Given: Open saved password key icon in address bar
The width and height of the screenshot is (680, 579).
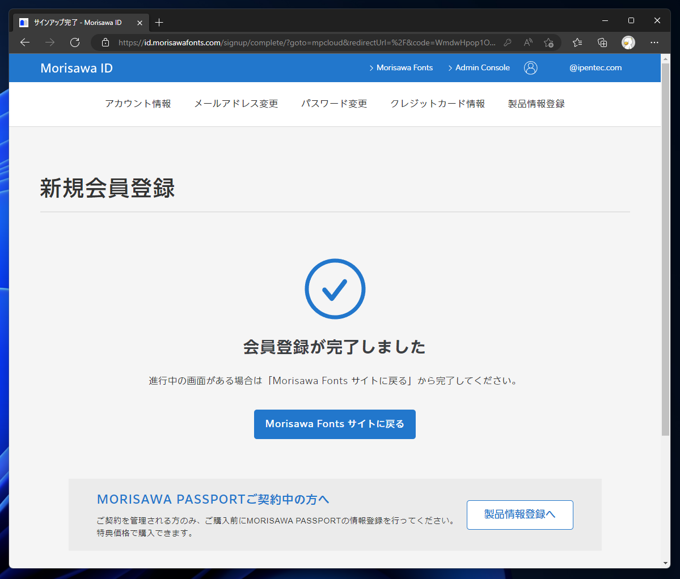Looking at the screenshot, I should pyautogui.click(x=507, y=43).
